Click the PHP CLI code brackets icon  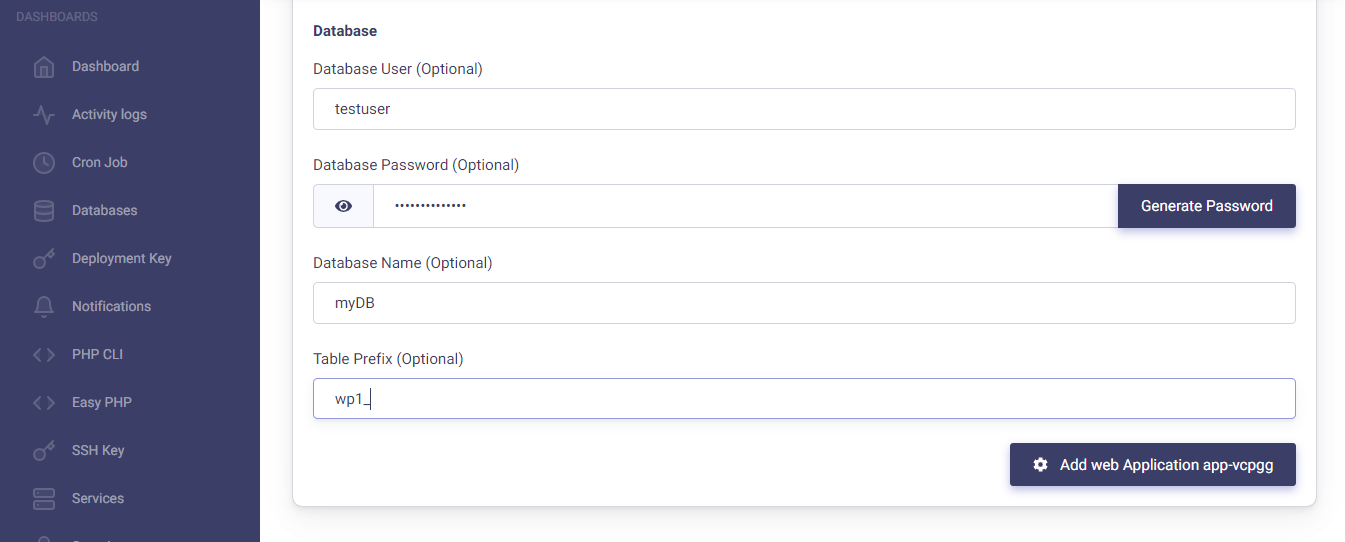(x=44, y=355)
